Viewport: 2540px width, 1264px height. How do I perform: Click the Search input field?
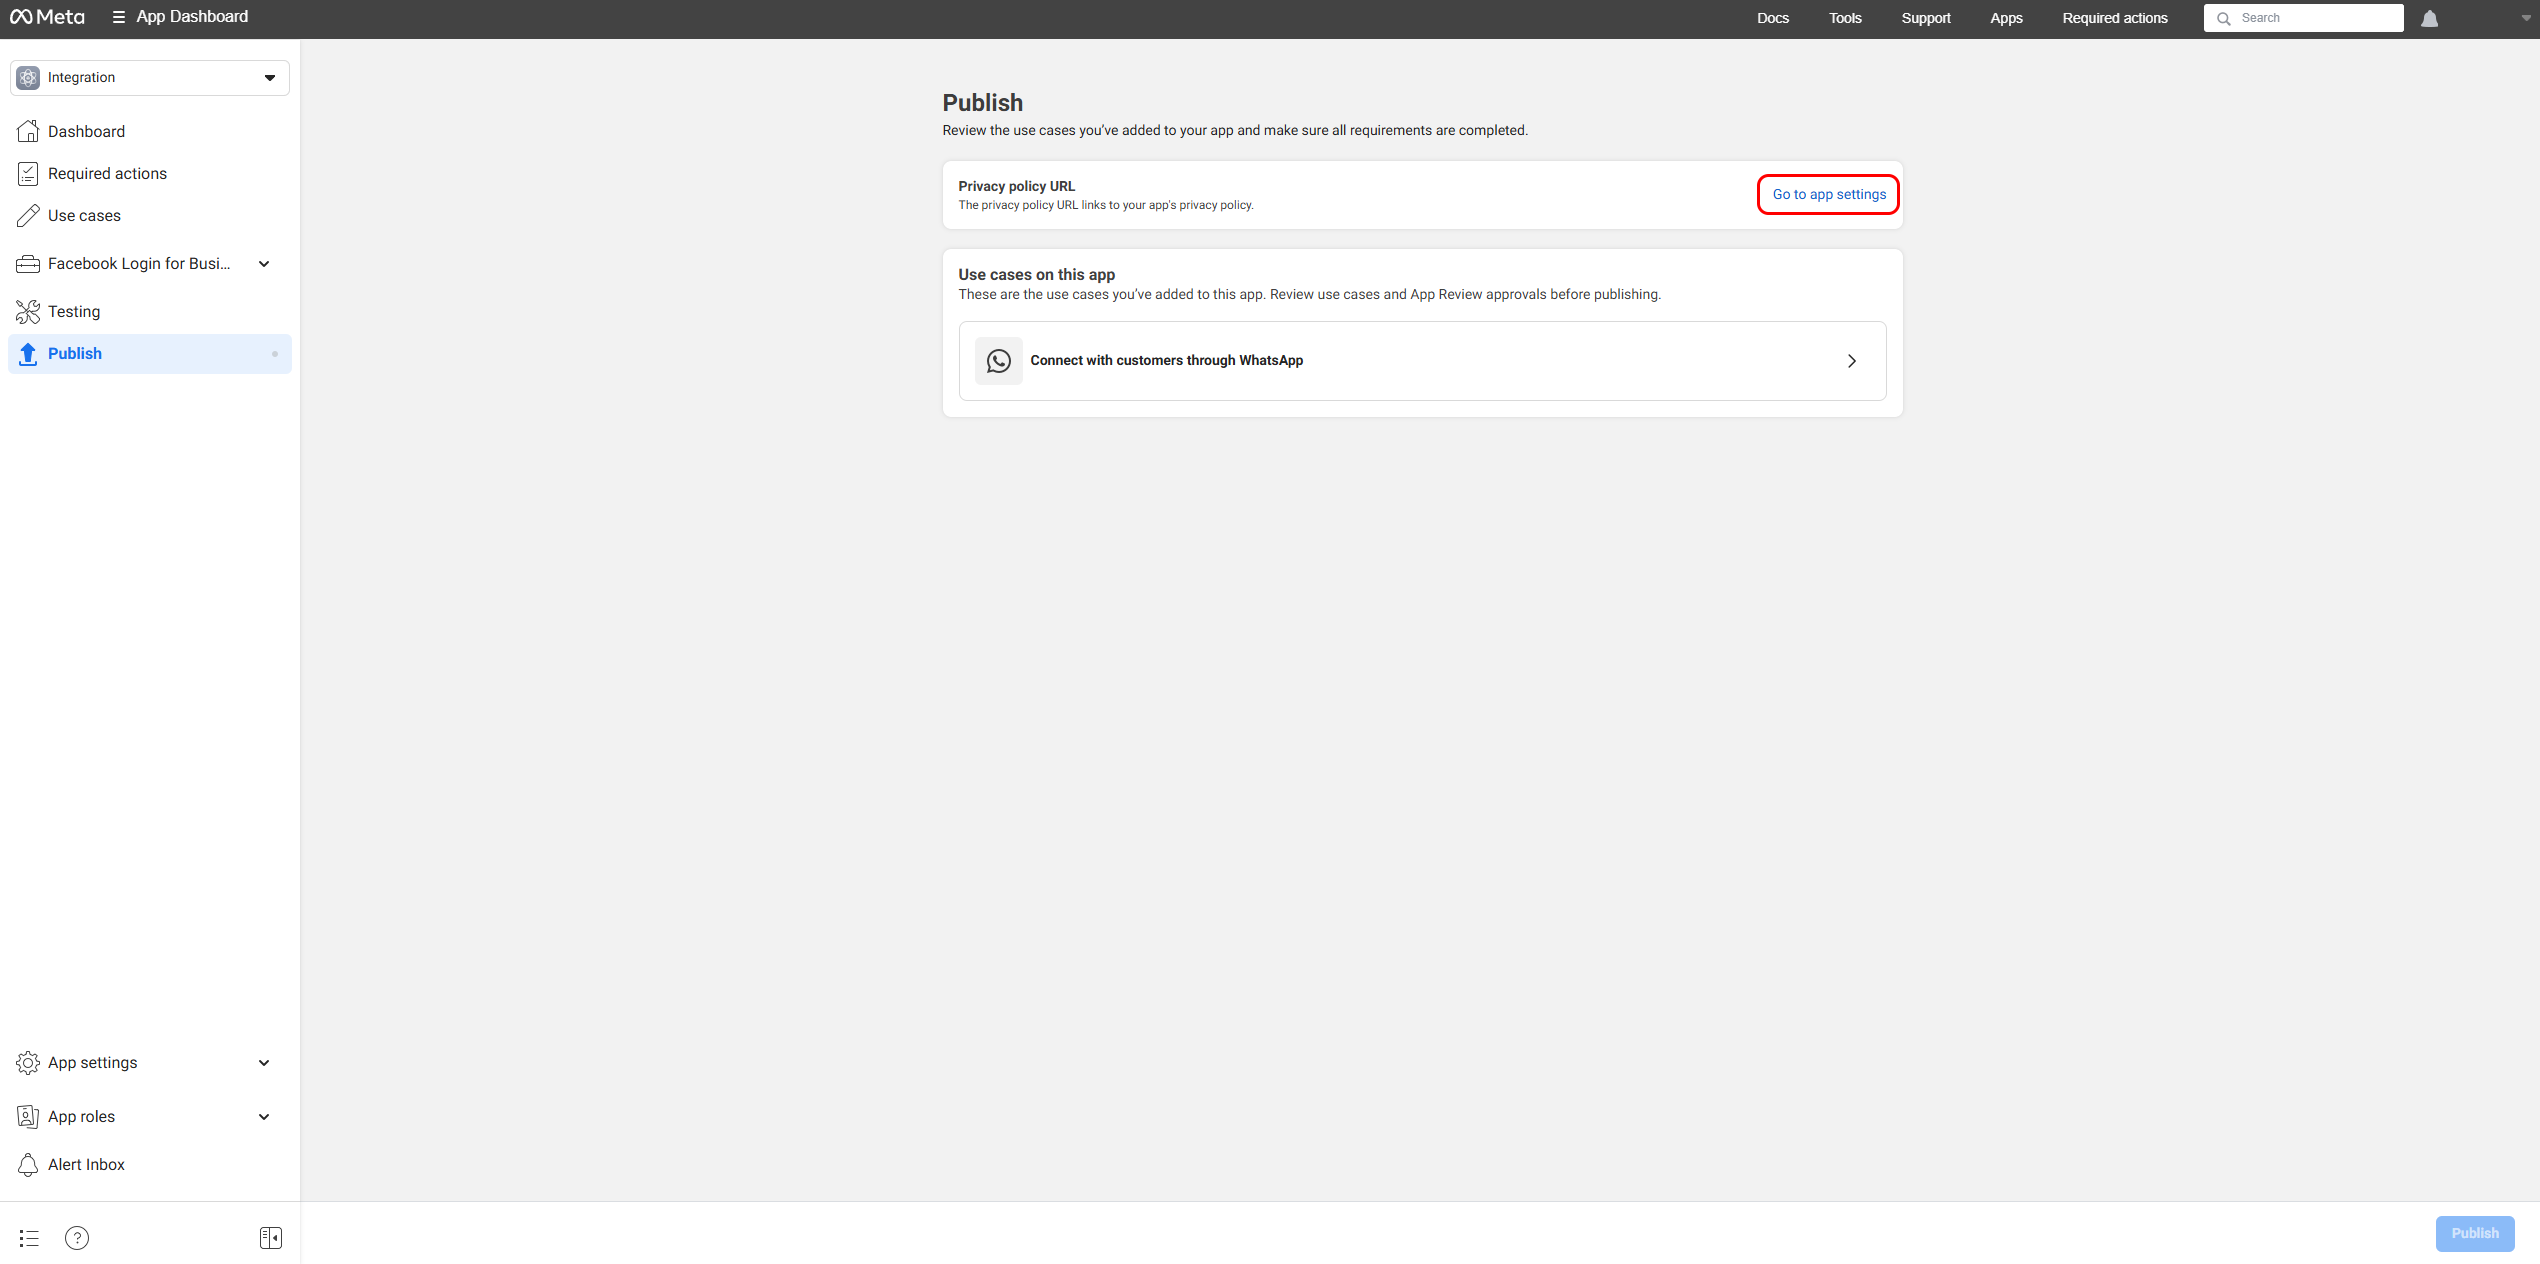tap(2303, 18)
